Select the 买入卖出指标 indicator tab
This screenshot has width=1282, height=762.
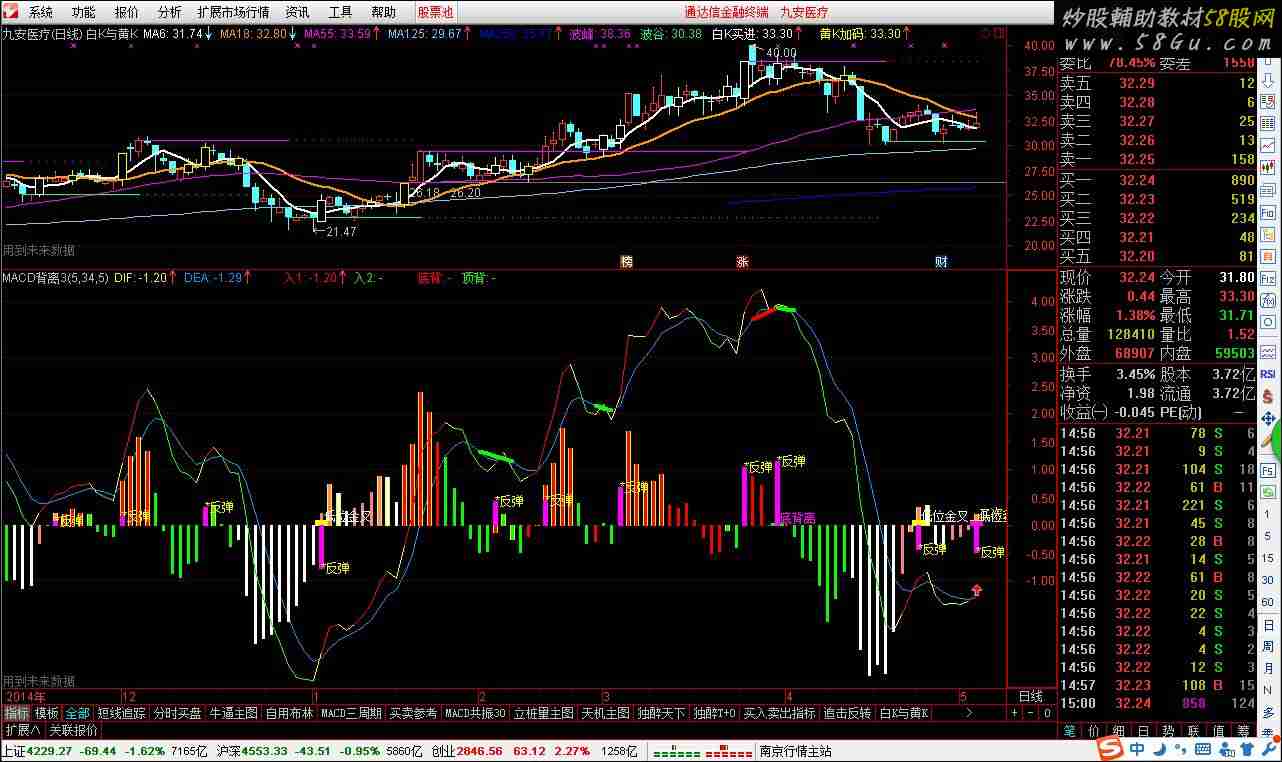(780, 714)
